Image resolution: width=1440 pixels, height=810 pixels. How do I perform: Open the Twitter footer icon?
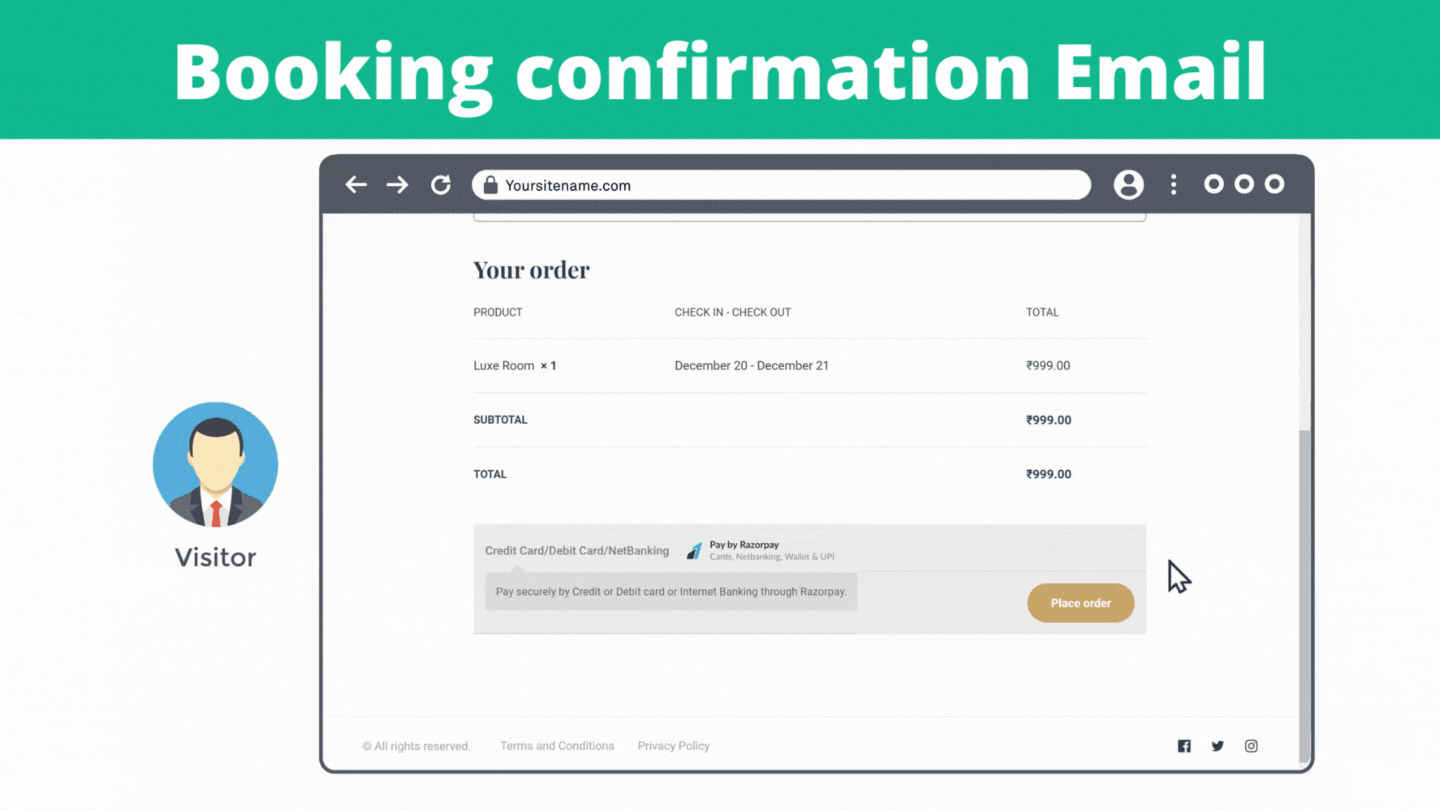(x=1217, y=746)
